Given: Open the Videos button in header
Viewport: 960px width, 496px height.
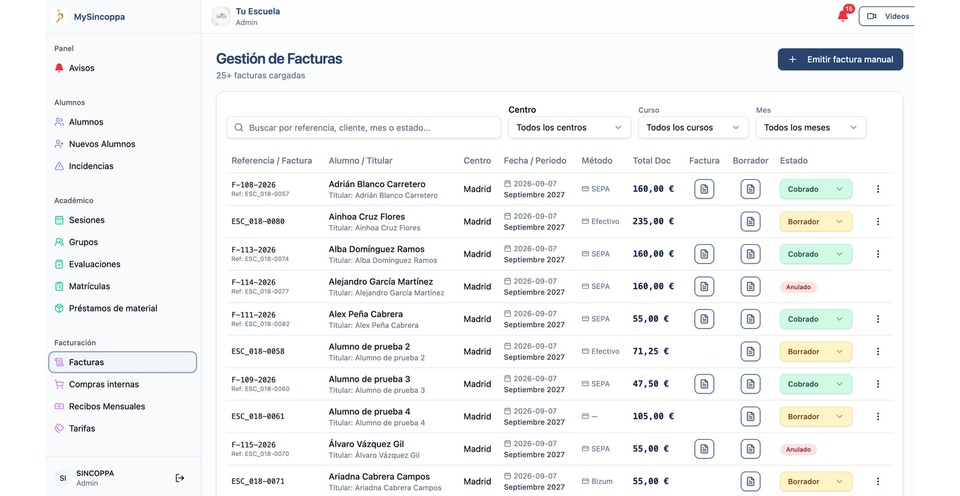Looking at the screenshot, I should (887, 17).
